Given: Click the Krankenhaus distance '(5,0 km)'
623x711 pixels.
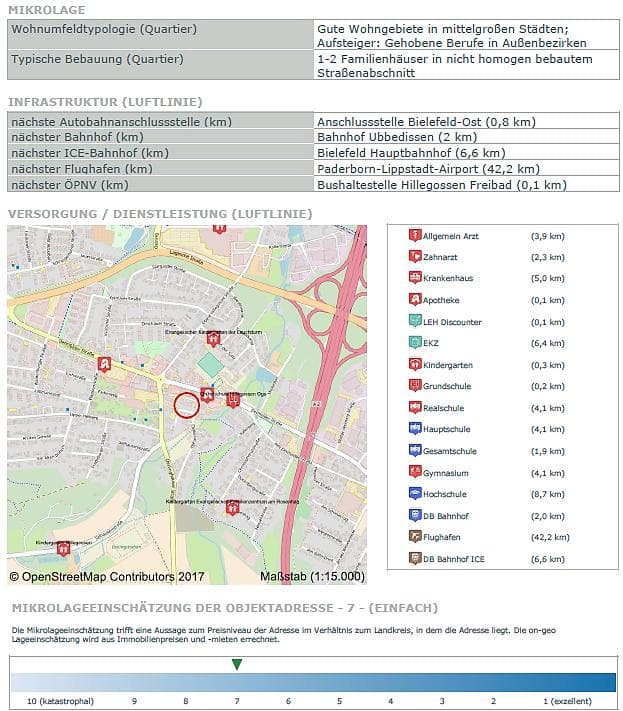Looking at the screenshot, I should click(x=548, y=278).
